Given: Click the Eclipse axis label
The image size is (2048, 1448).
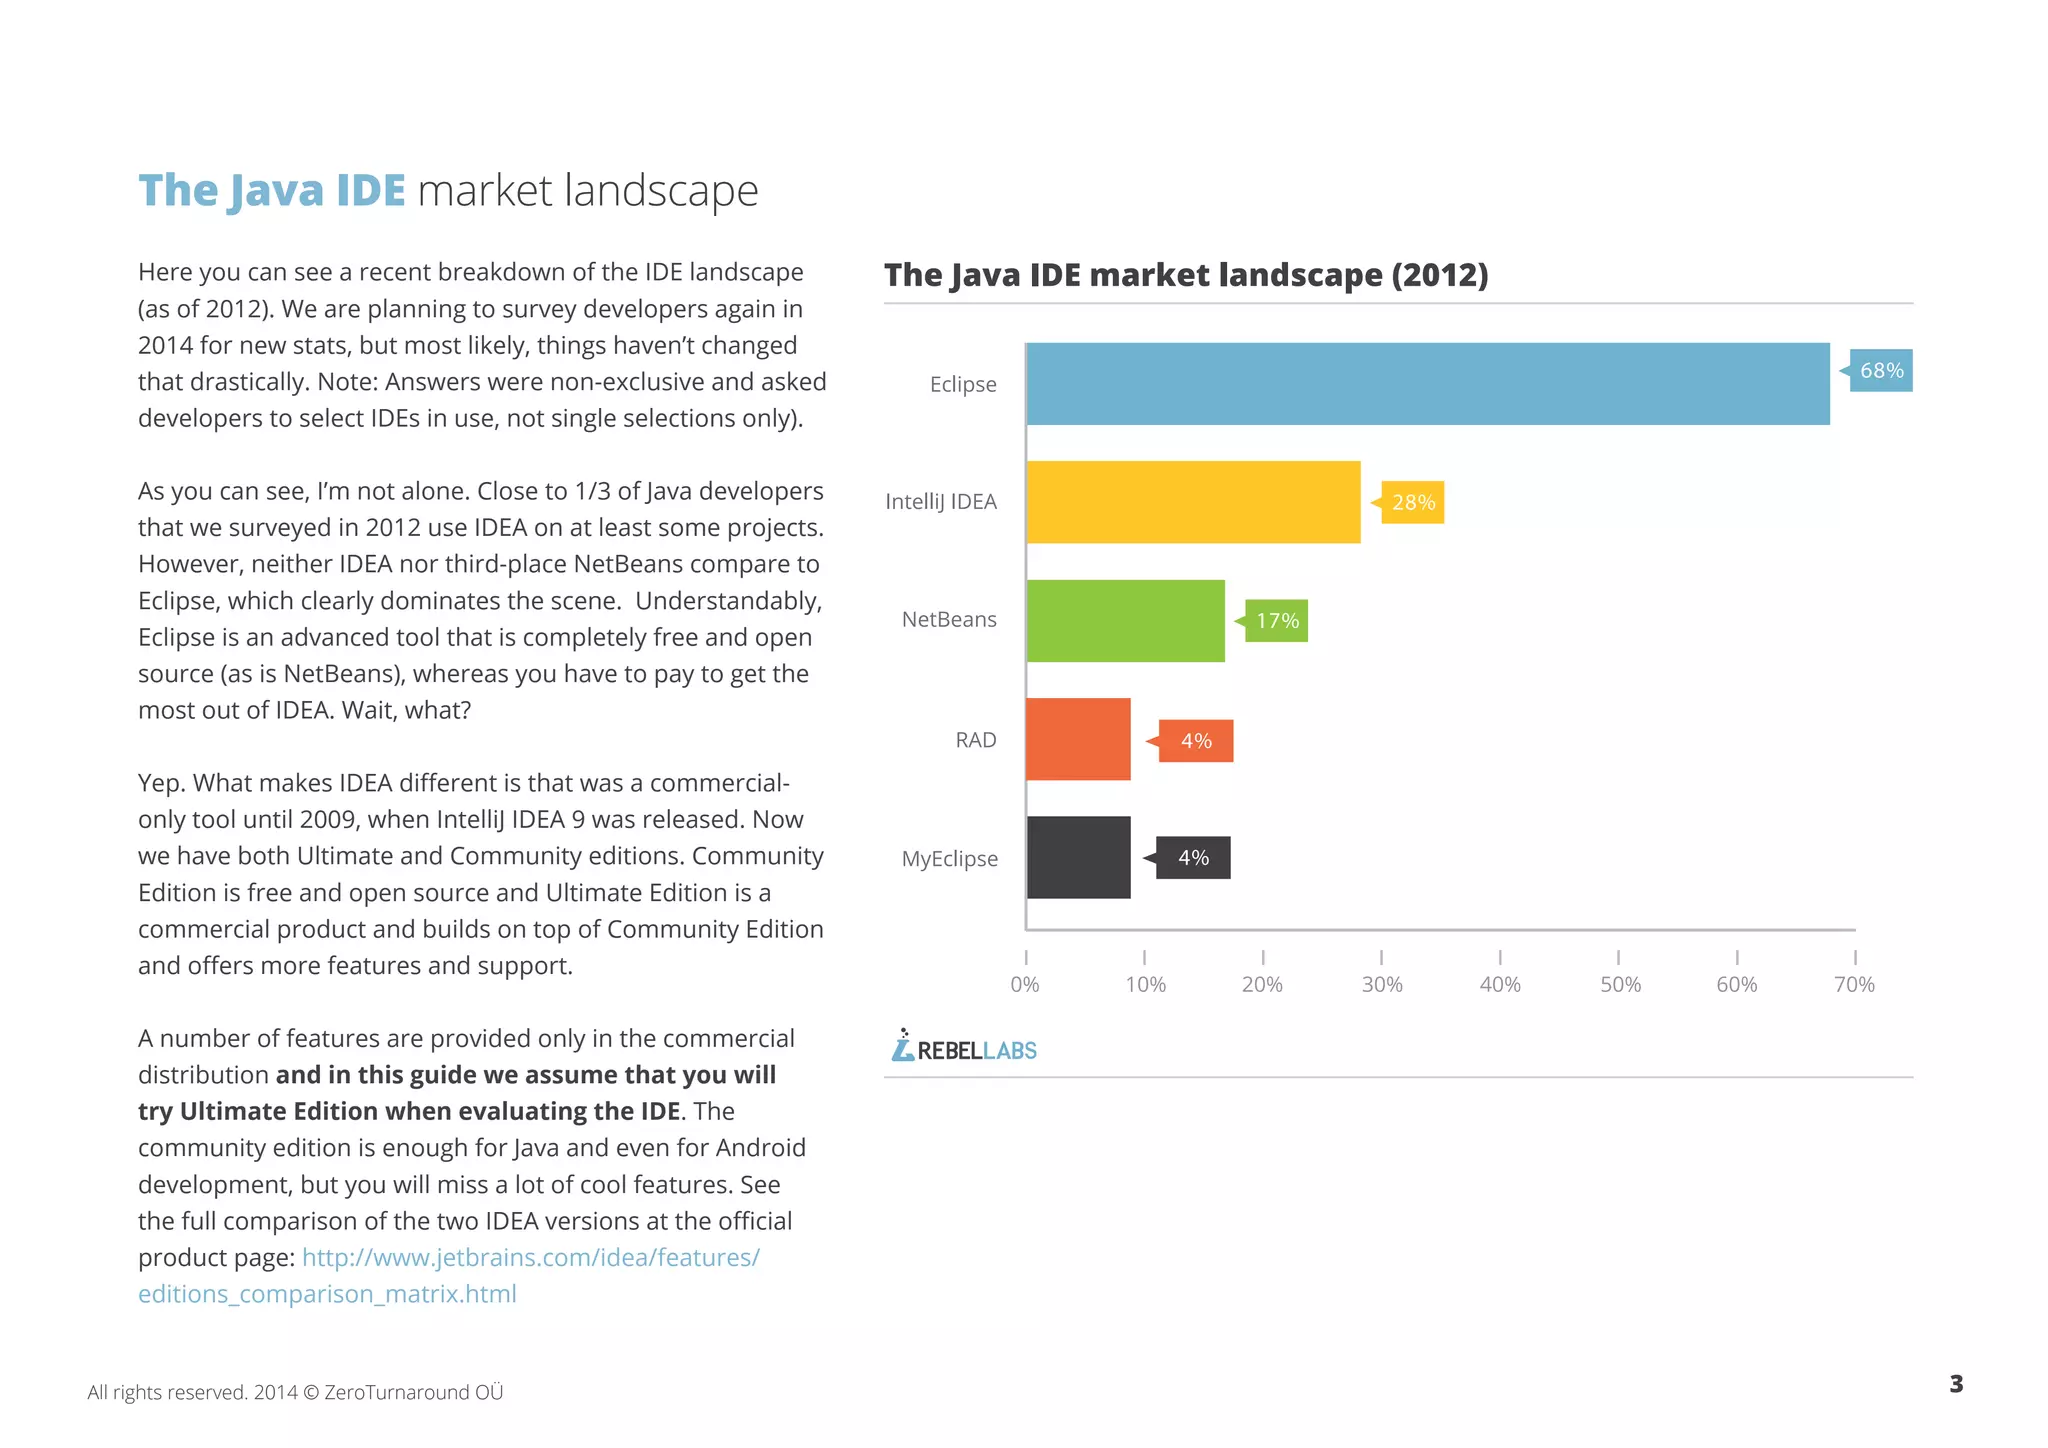Looking at the screenshot, I should point(962,384).
